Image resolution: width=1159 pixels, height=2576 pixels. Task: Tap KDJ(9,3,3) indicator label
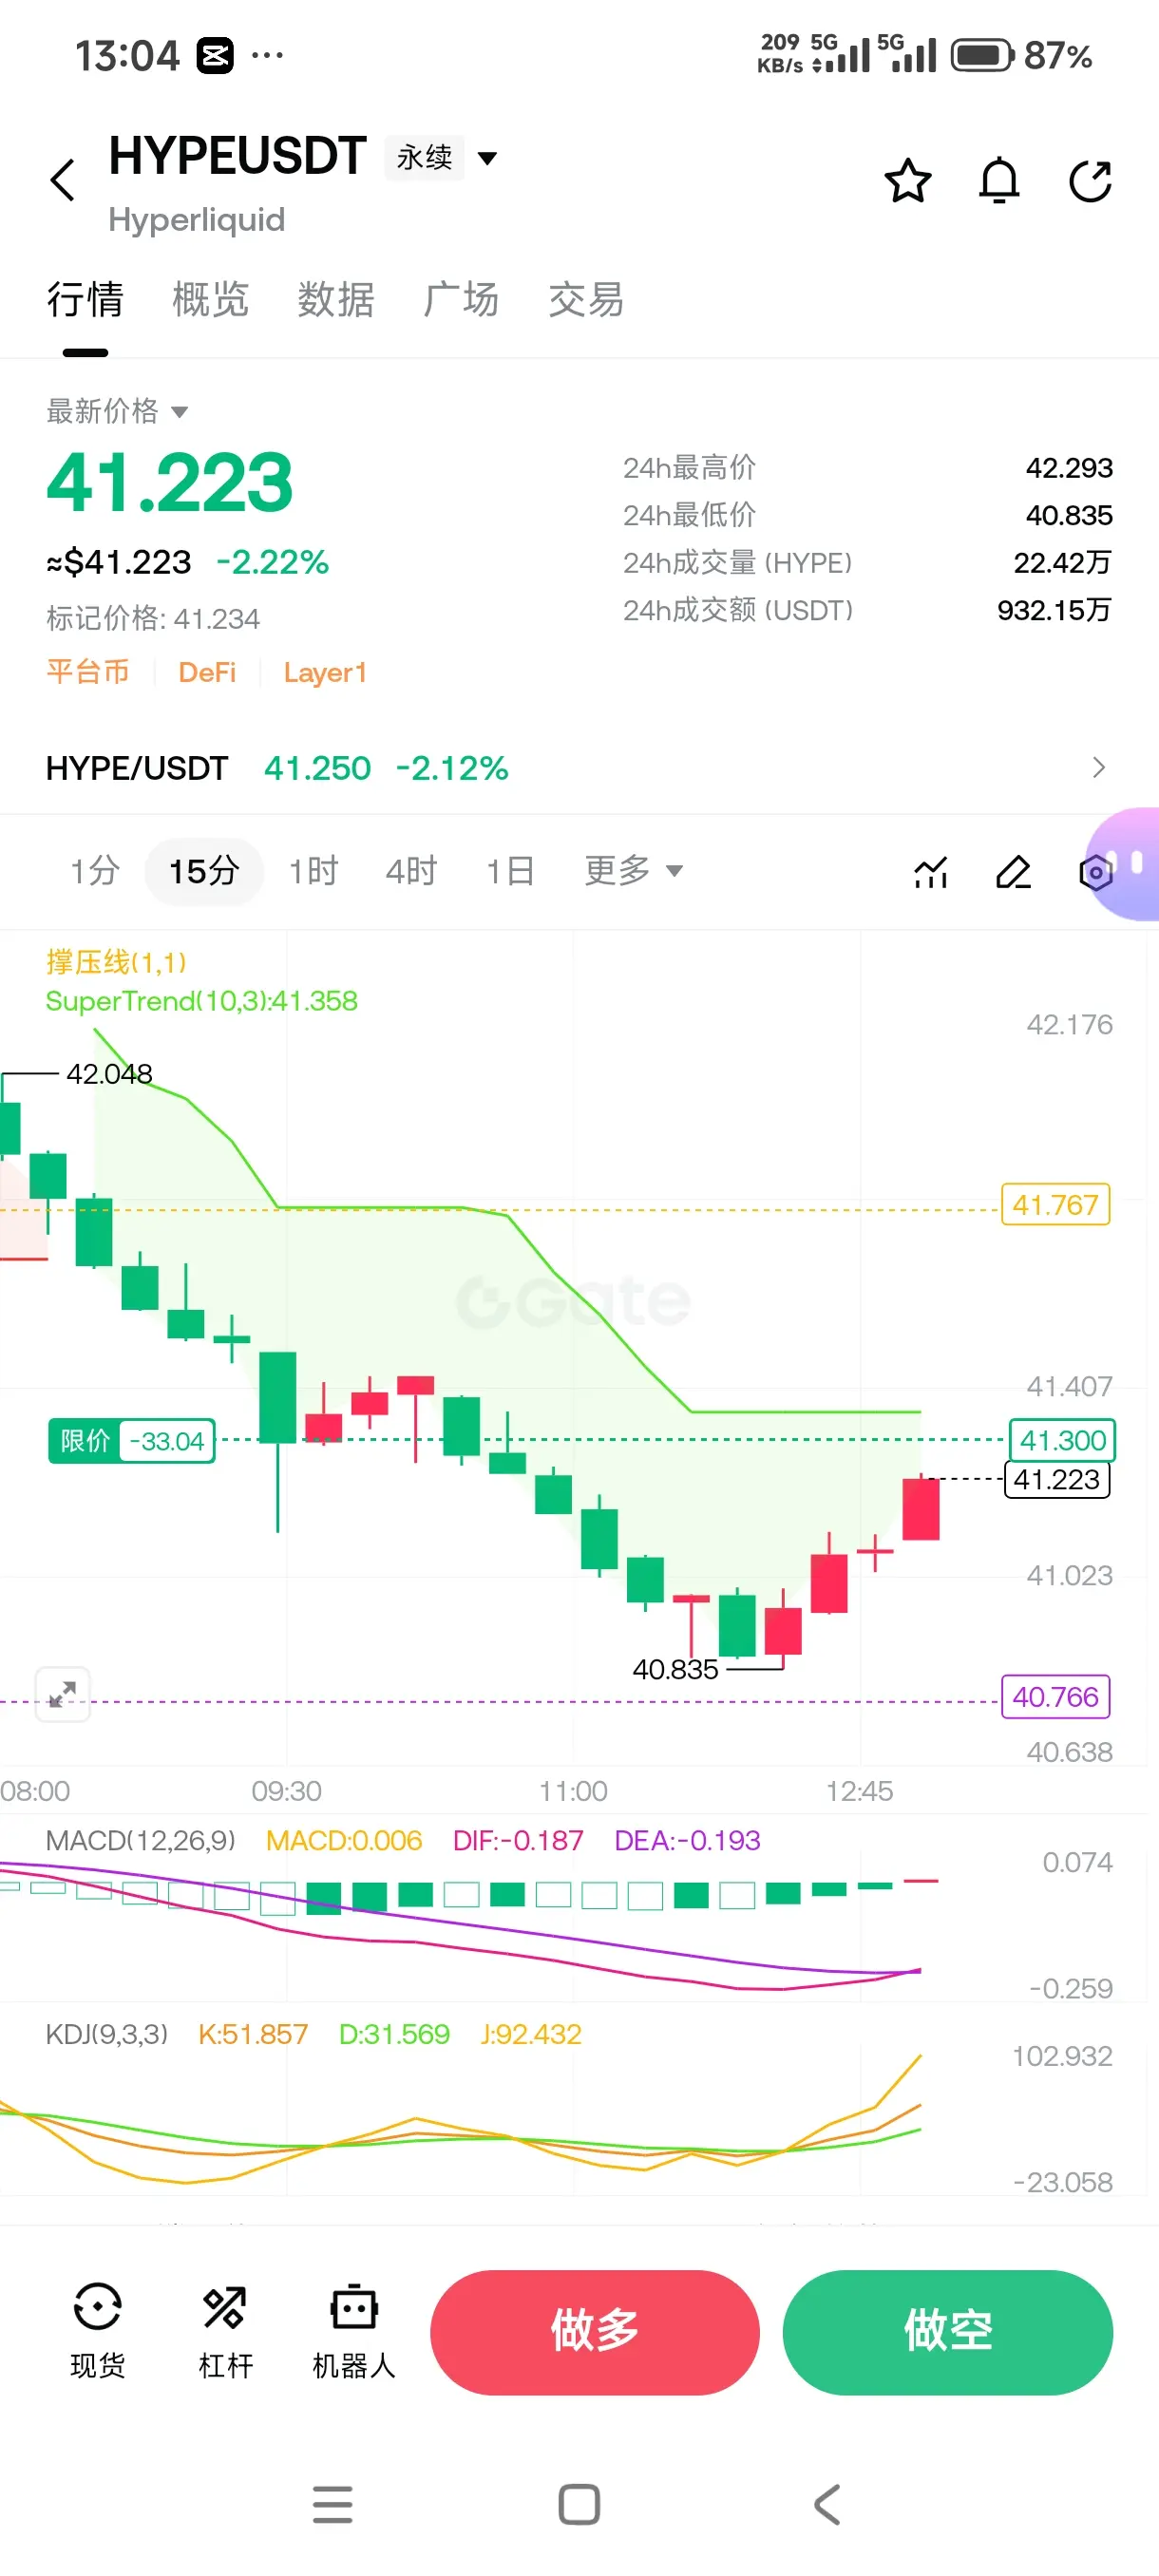tap(107, 2034)
